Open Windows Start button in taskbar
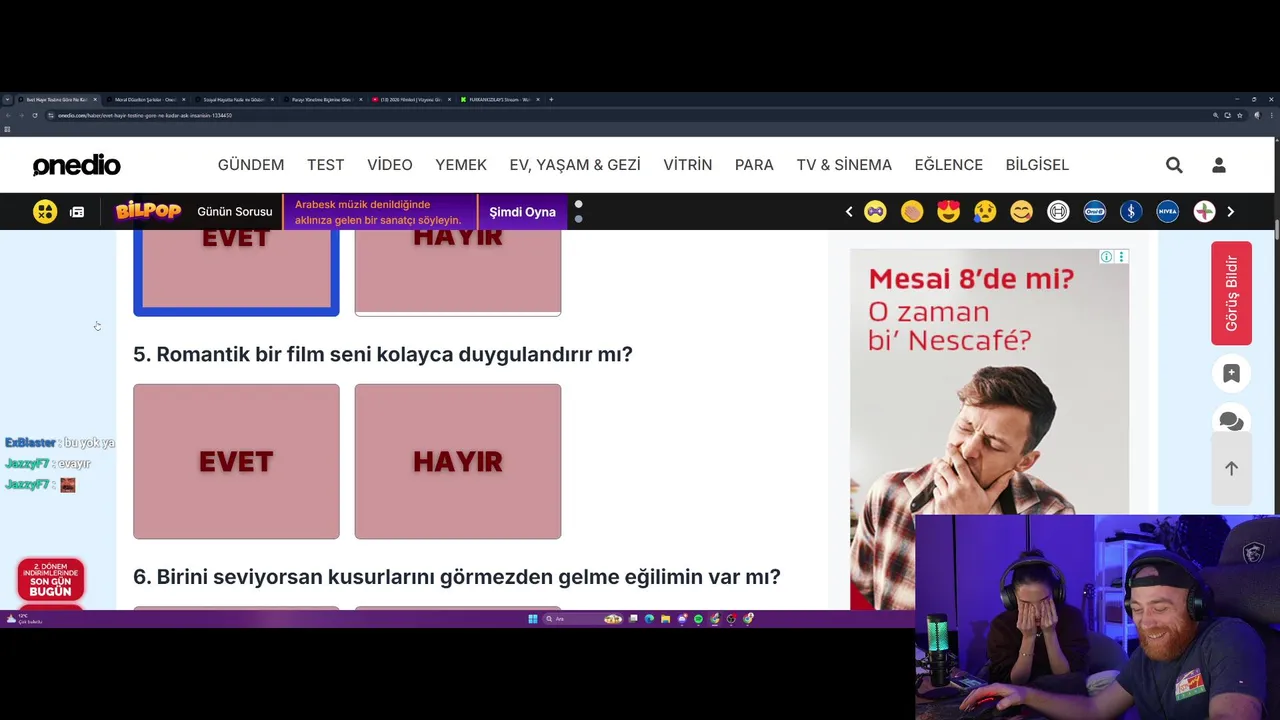Screen dimensions: 1280x720 point(533,619)
